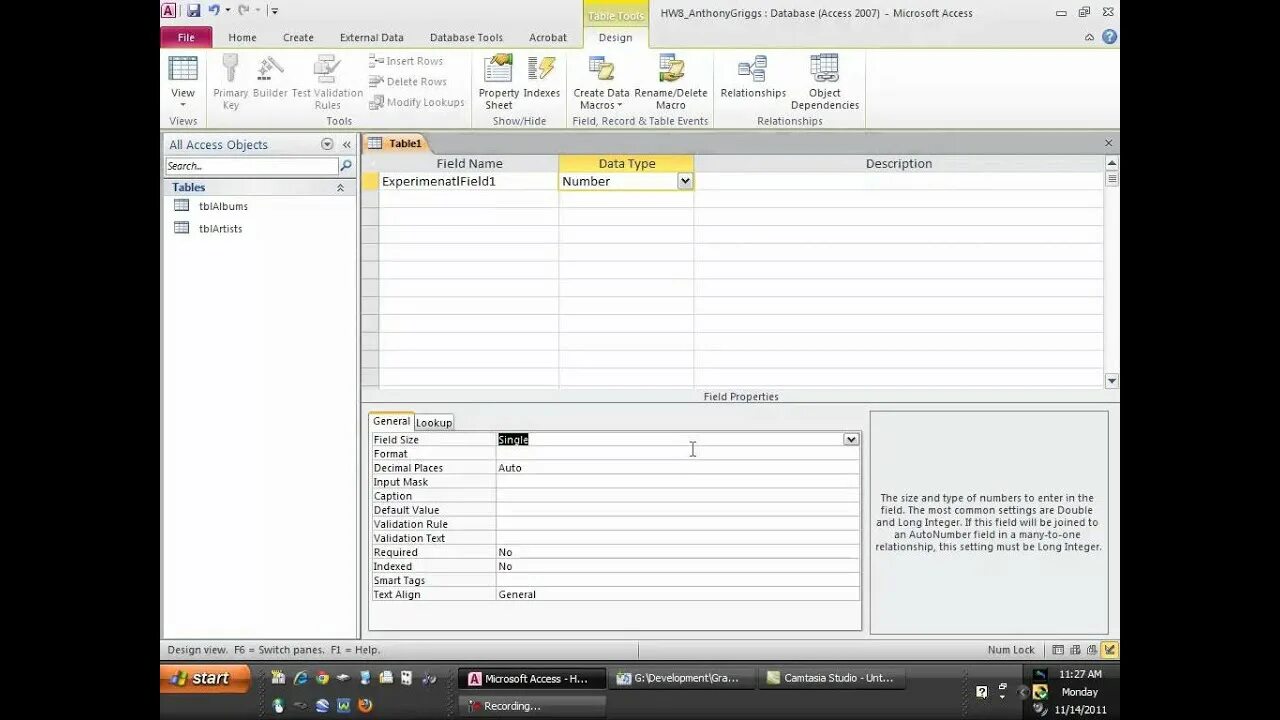
Task: Open the tblArtists table
Action: click(220, 228)
